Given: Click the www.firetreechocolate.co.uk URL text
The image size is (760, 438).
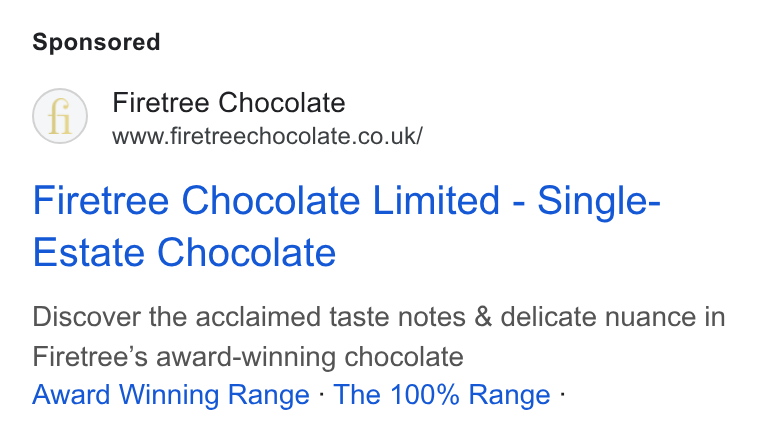Looking at the screenshot, I should (x=268, y=136).
